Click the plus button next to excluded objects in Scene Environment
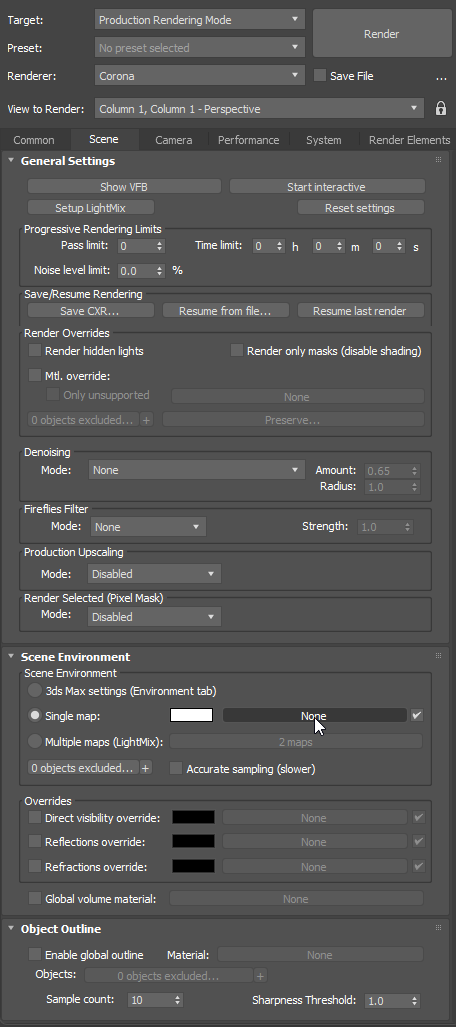Image resolution: width=456 pixels, height=1027 pixels. [x=145, y=768]
